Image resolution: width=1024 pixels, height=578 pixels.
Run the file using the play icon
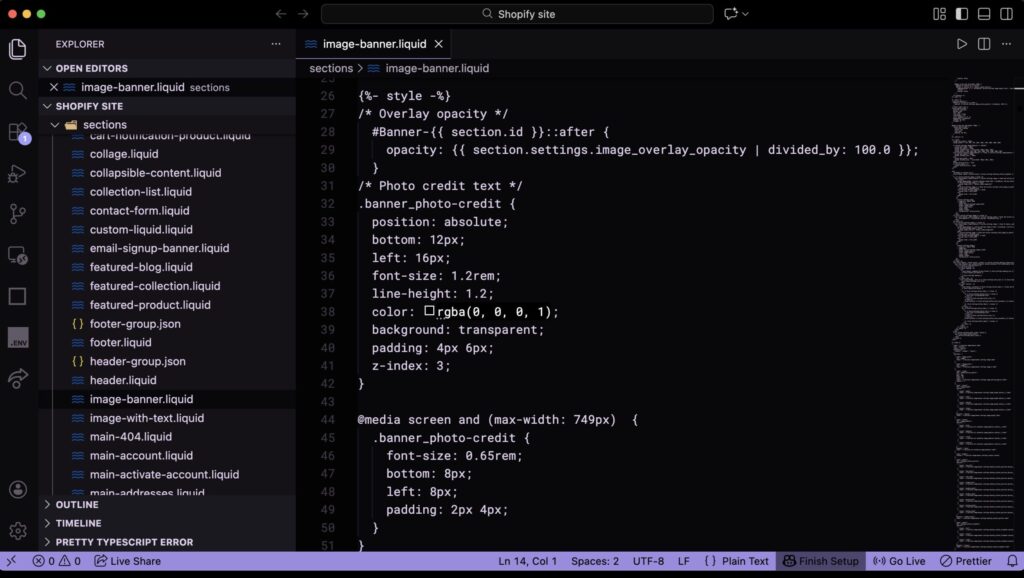[x=961, y=43]
